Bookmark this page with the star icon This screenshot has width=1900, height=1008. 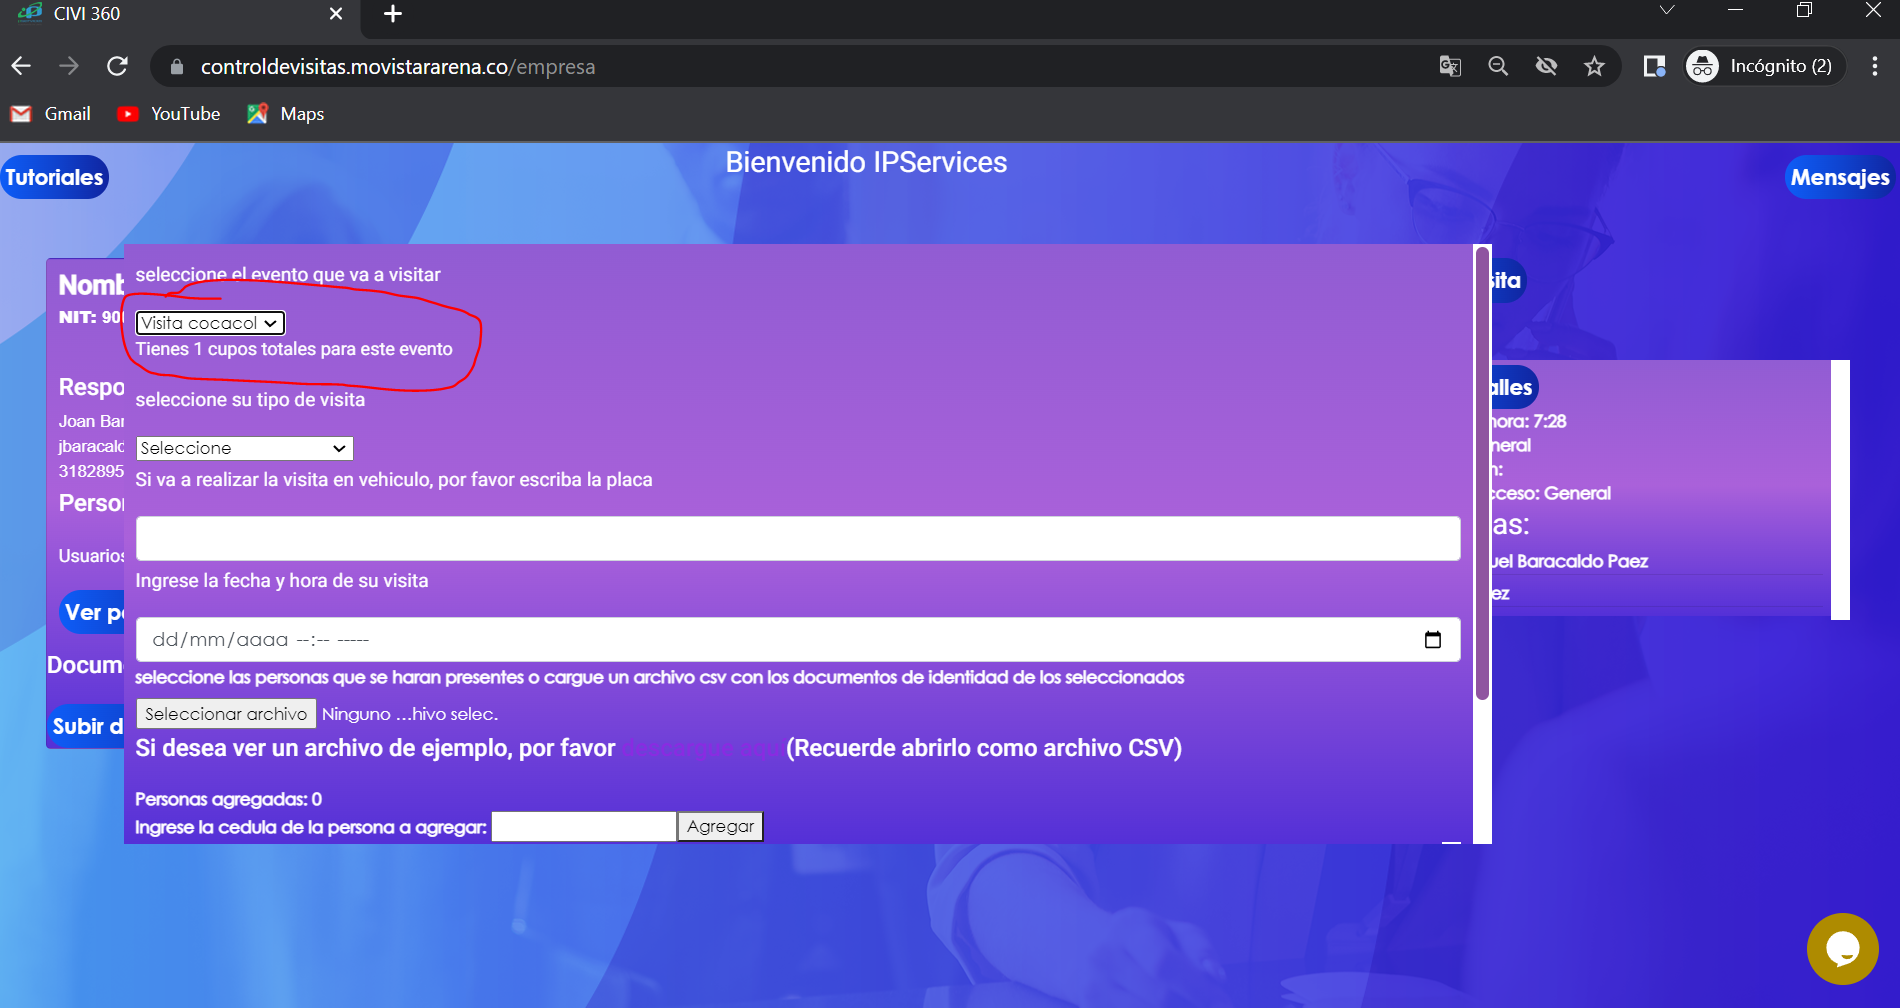click(x=1594, y=66)
